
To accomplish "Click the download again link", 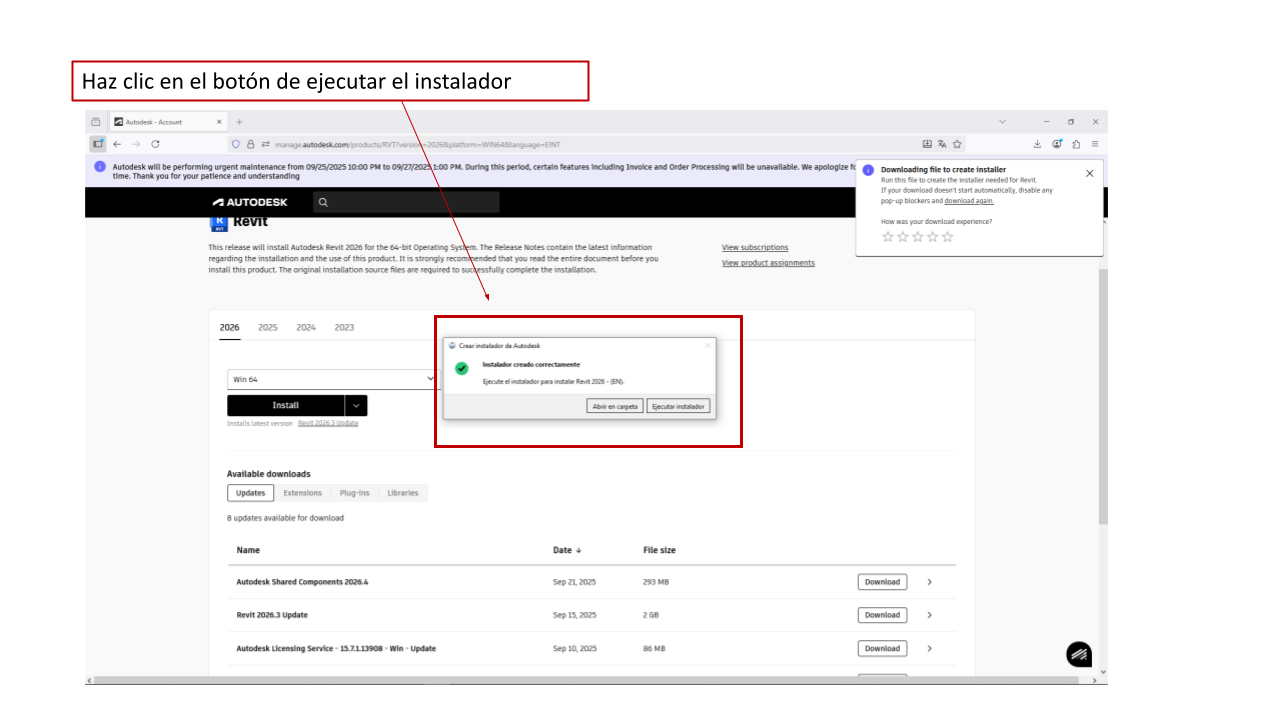I will [969, 201].
